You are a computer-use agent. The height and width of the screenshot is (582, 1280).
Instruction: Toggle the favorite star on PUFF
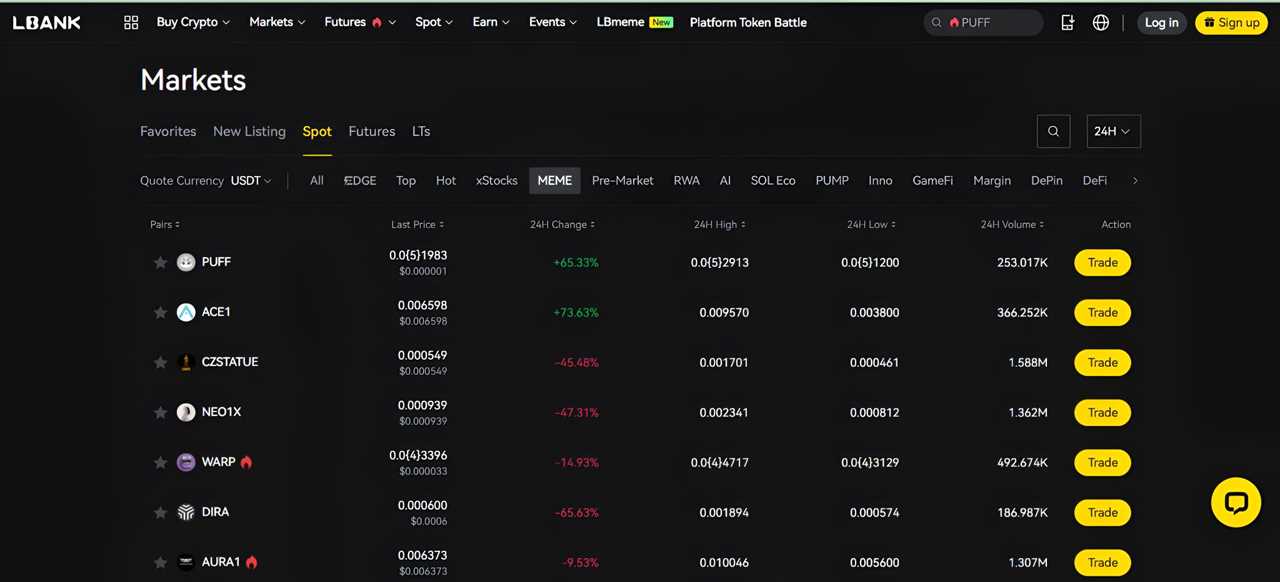[160, 262]
